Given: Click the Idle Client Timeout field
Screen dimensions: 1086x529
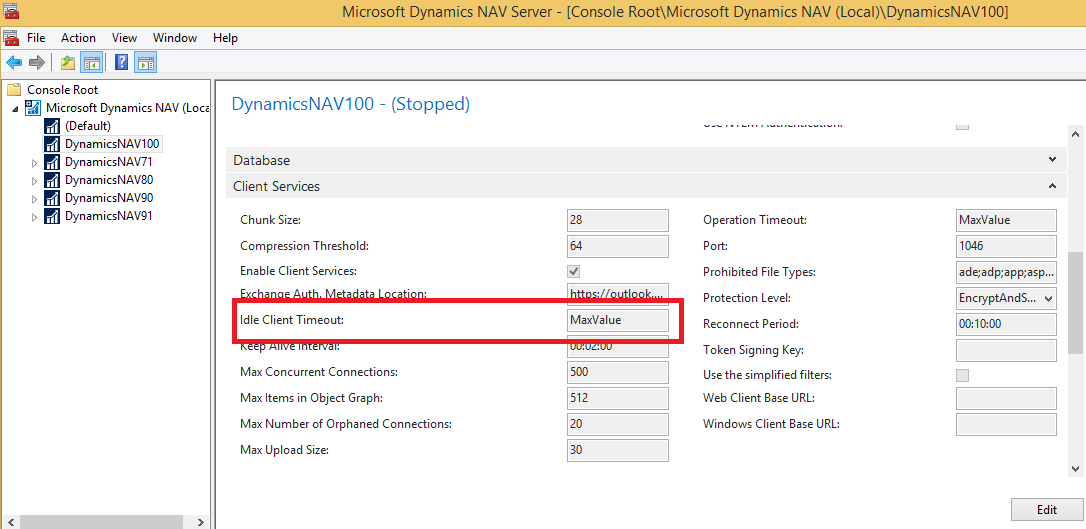Looking at the screenshot, I should [x=618, y=320].
